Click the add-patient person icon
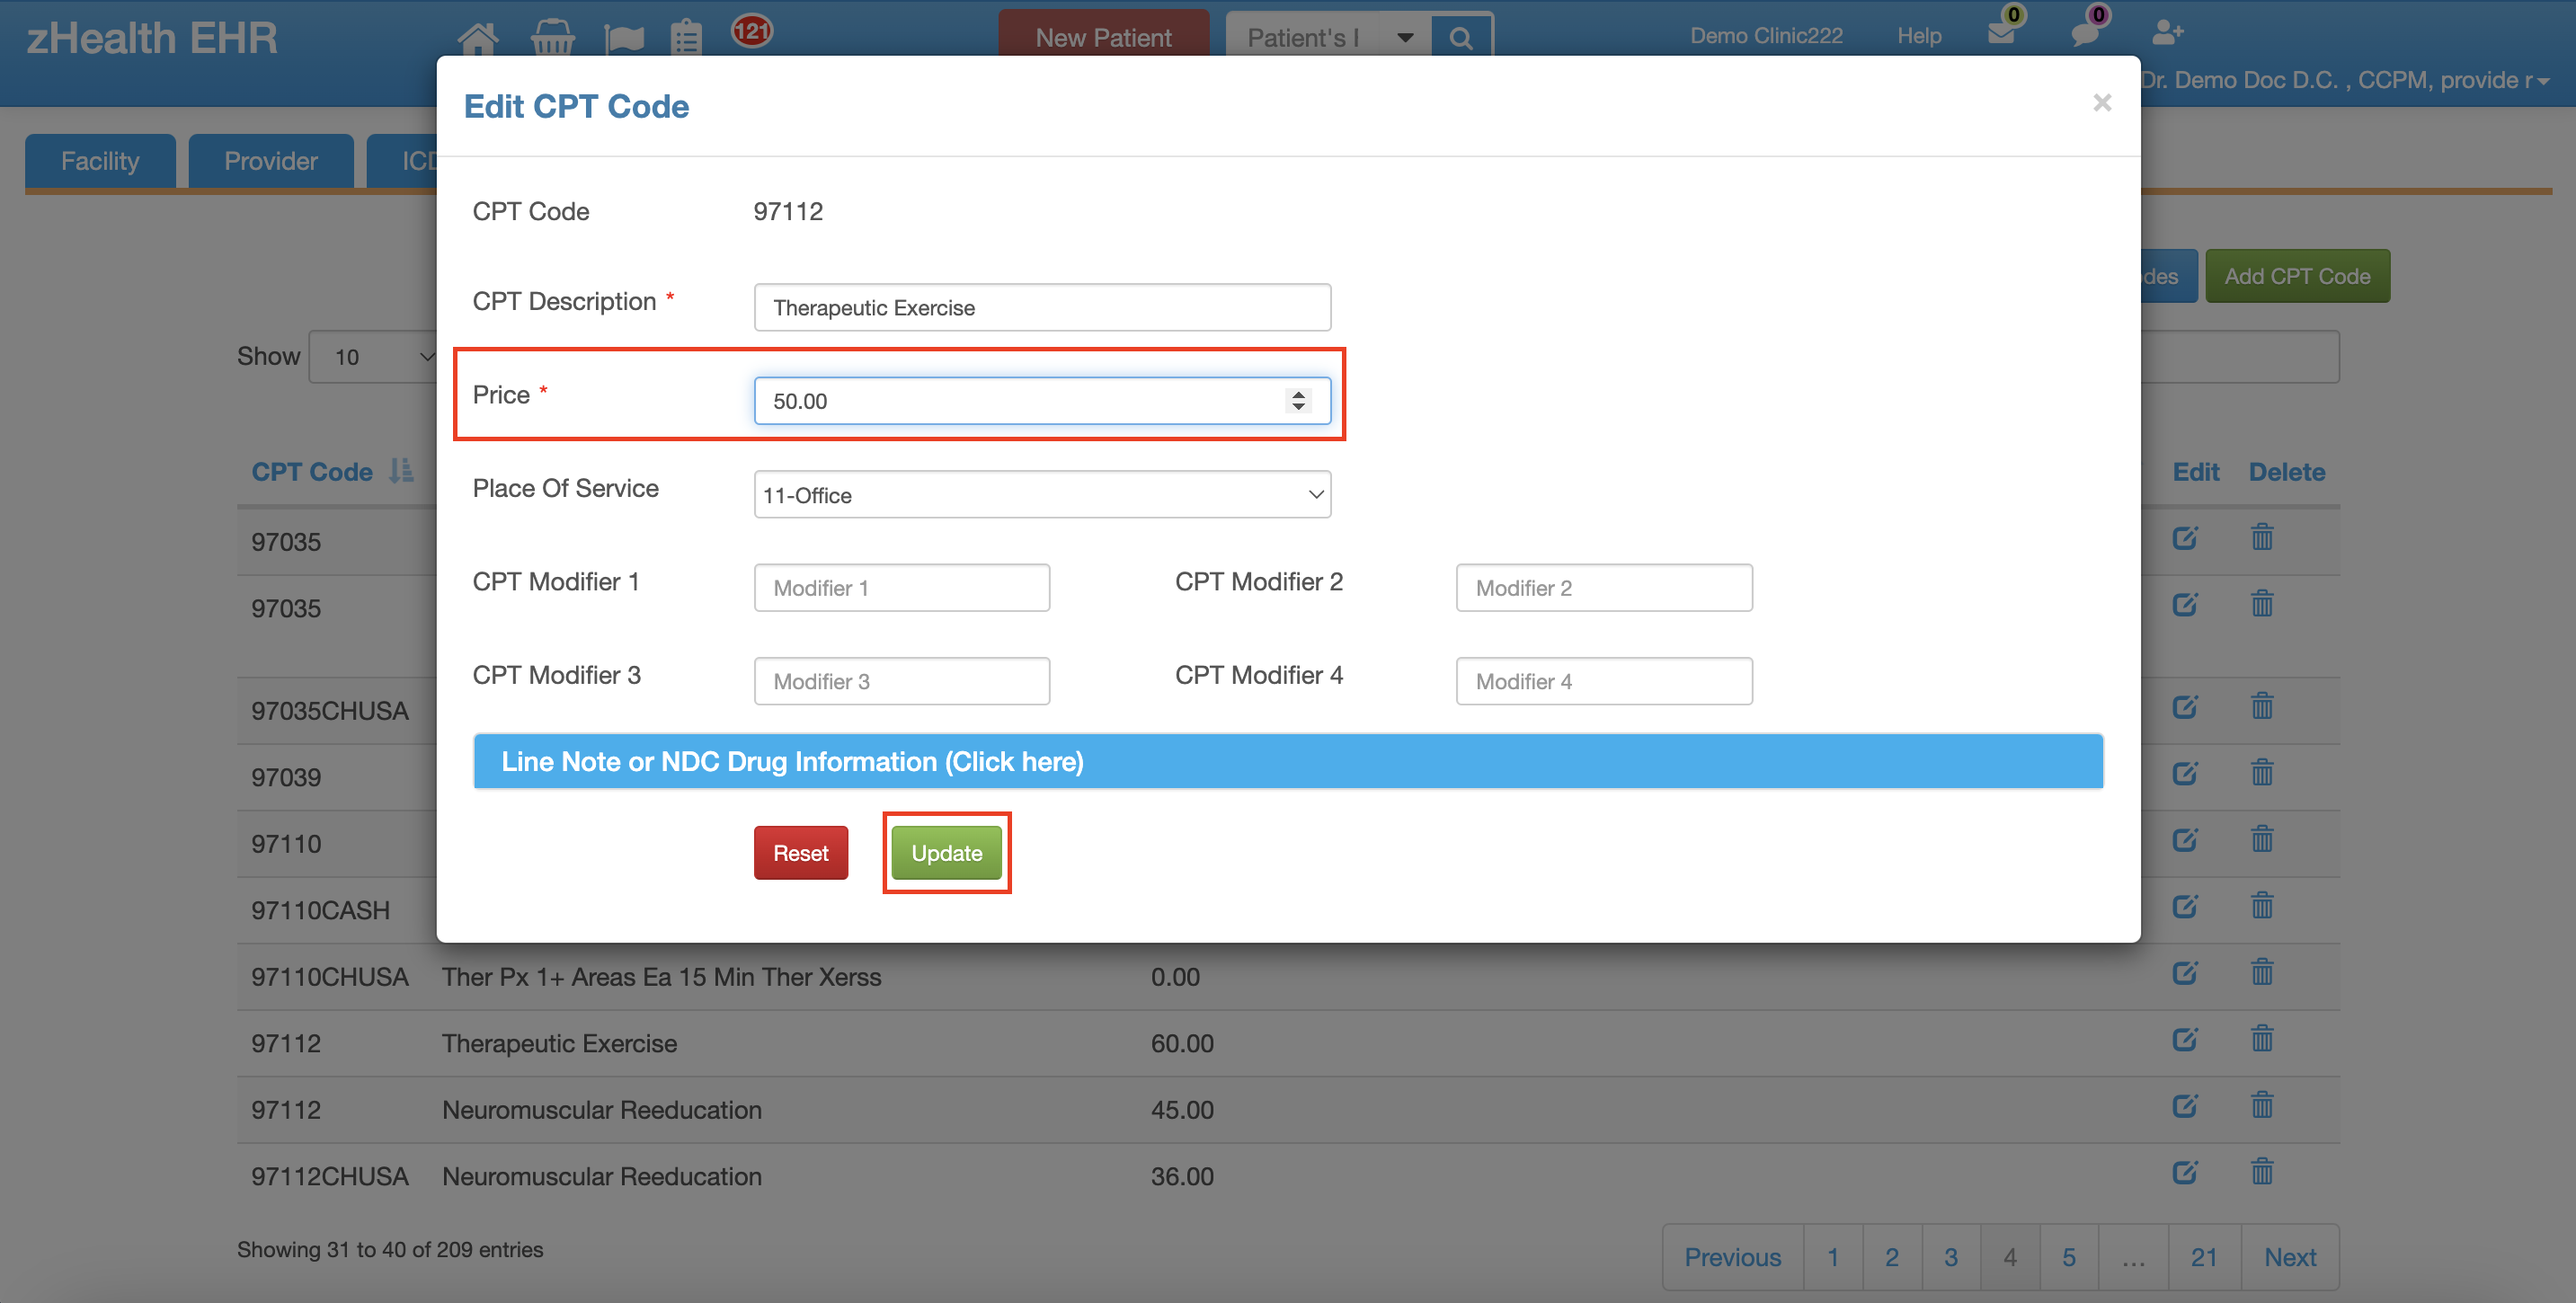This screenshot has height=1303, width=2576. (2167, 33)
